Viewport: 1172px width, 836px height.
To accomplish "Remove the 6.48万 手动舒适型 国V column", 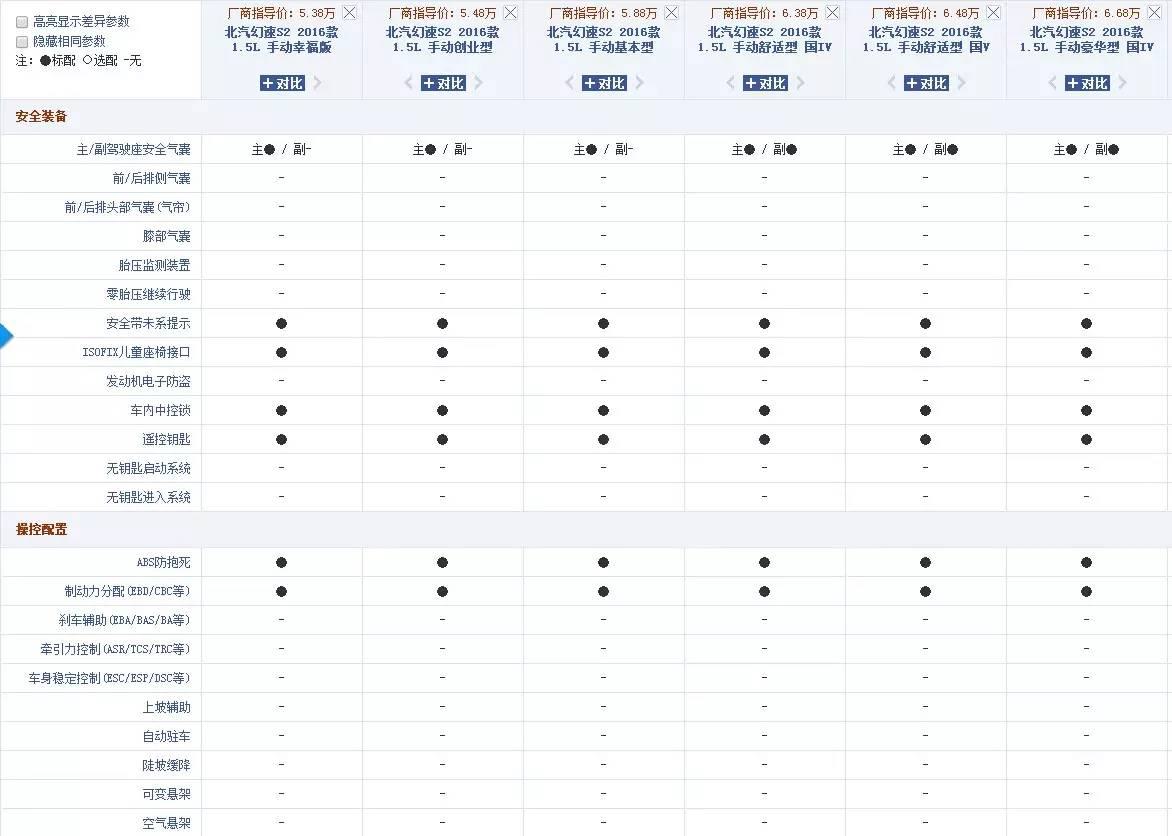I will tap(993, 13).
